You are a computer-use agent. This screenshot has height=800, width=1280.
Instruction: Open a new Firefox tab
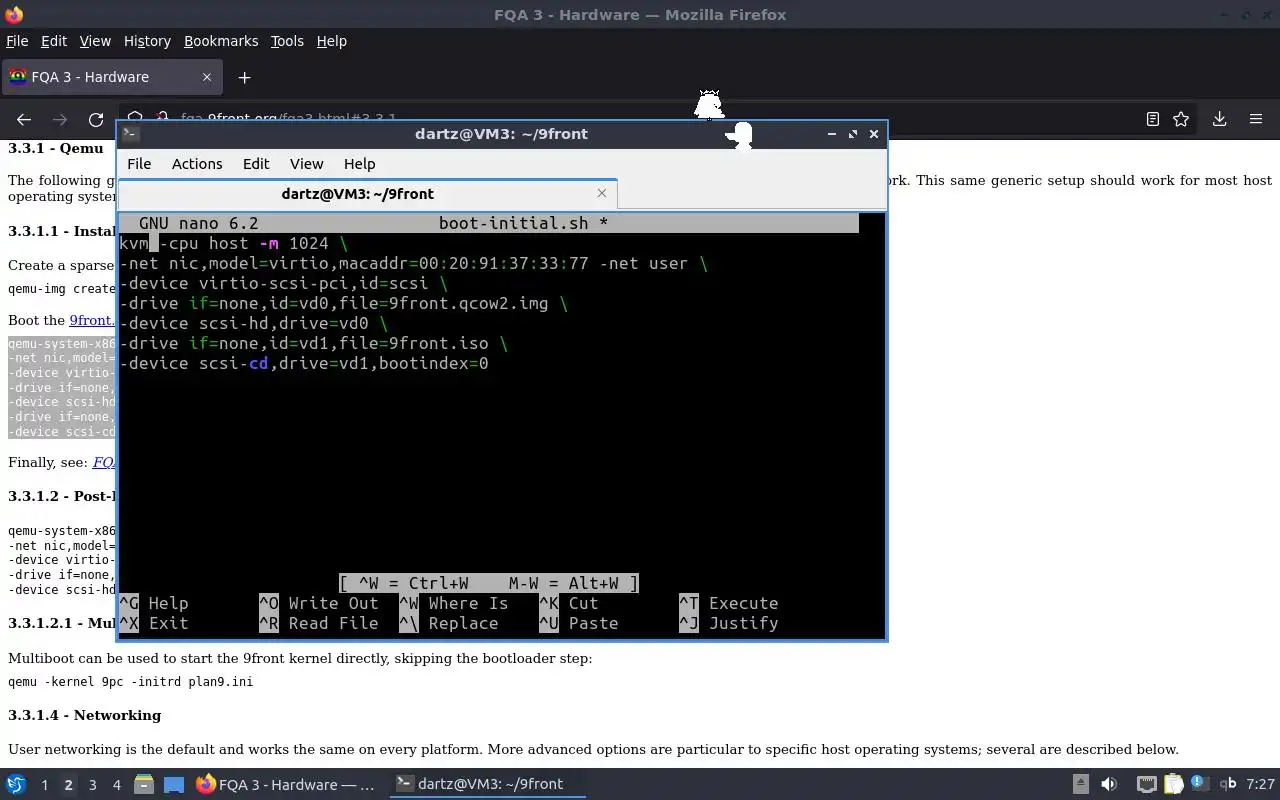pos(244,77)
